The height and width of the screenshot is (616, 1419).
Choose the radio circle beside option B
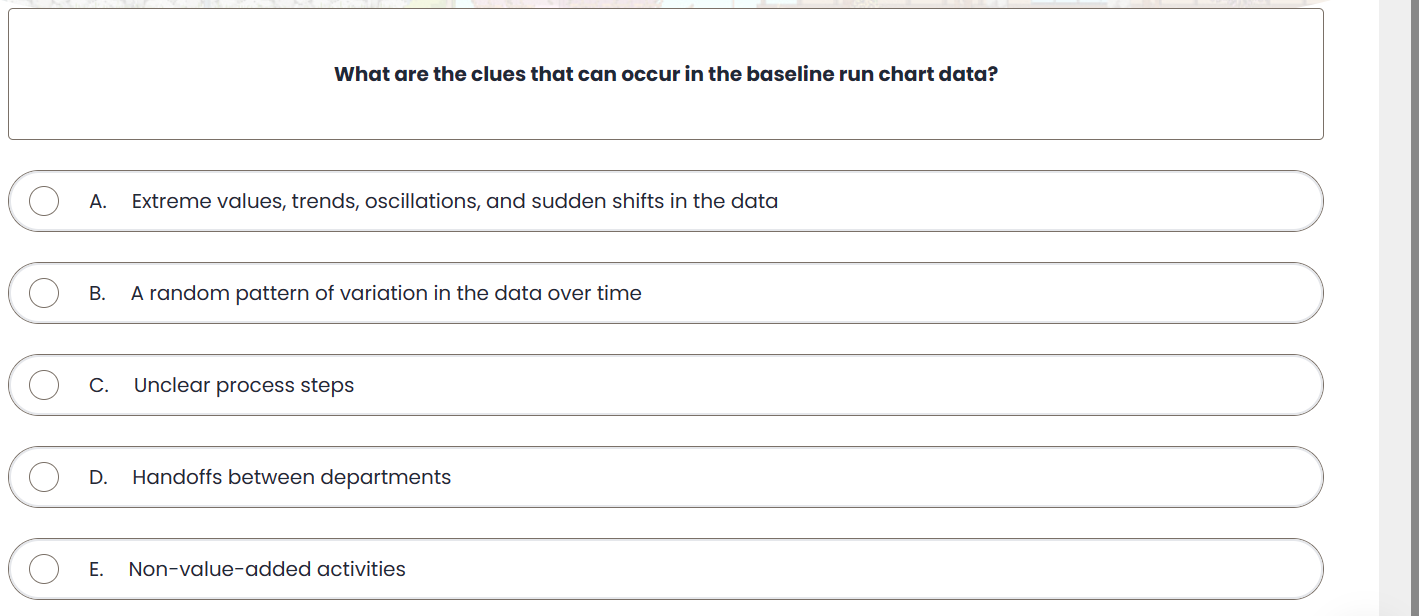click(43, 293)
